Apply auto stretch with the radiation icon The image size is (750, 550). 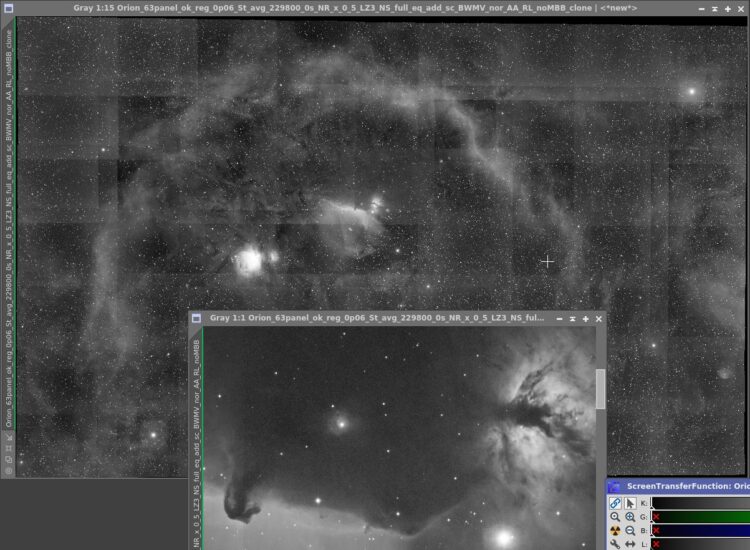(615, 530)
